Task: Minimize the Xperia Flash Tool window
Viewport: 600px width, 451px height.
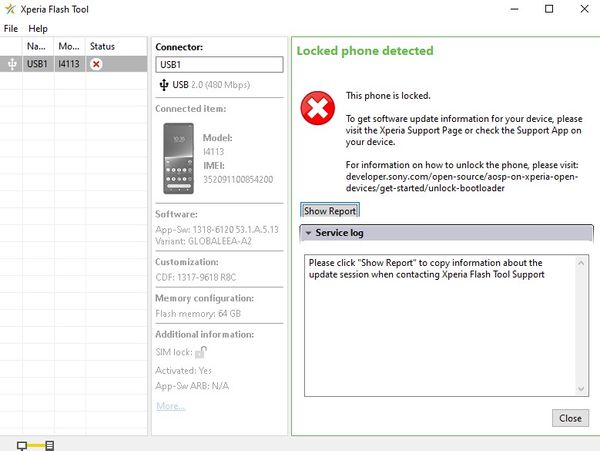Action: click(x=515, y=9)
